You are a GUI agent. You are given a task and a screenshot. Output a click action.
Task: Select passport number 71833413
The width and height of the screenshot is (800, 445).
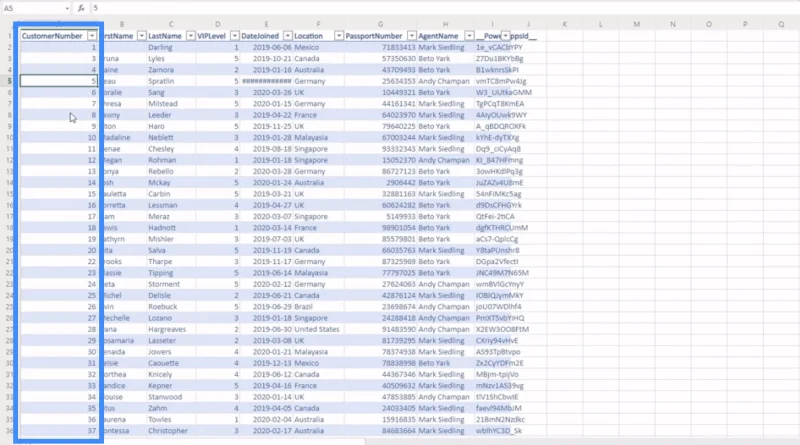click(380, 47)
